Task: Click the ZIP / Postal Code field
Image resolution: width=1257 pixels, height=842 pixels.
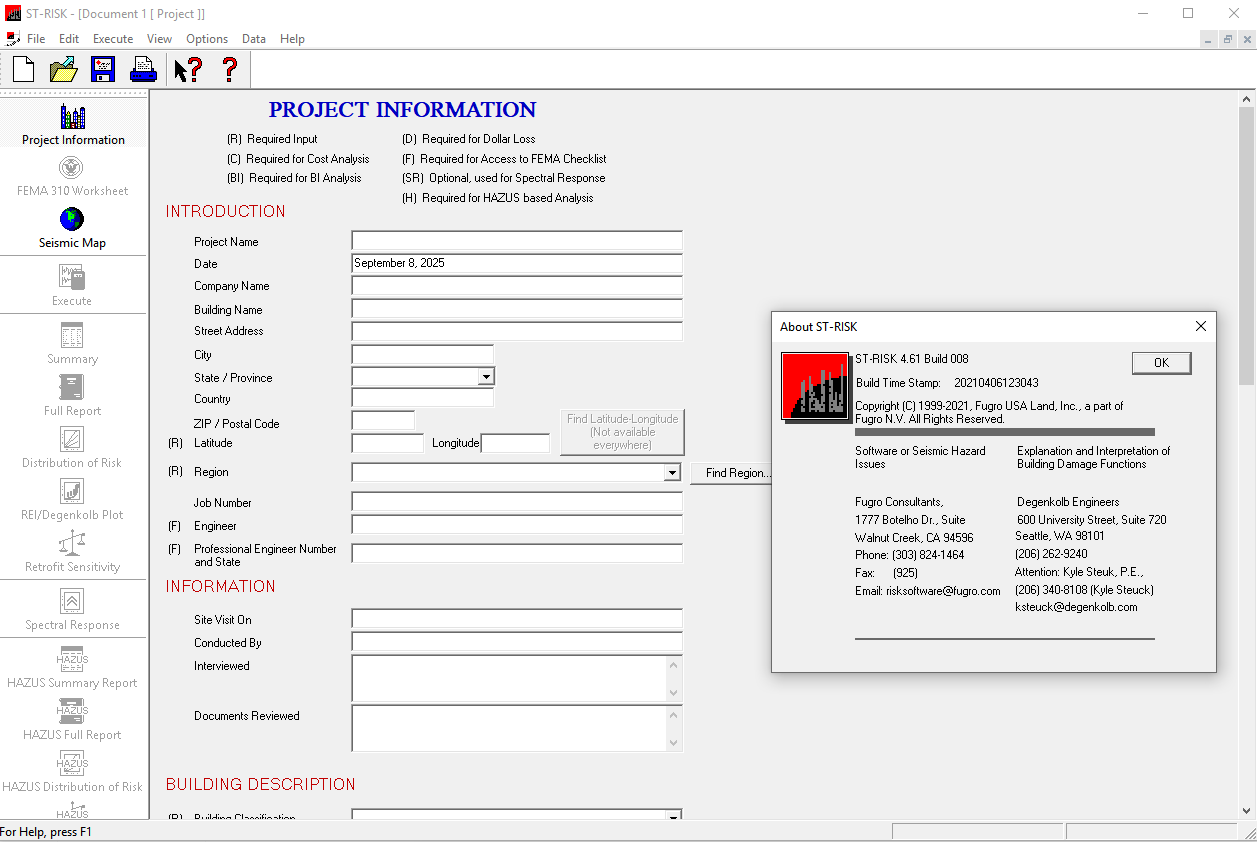Action: (383, 421)
